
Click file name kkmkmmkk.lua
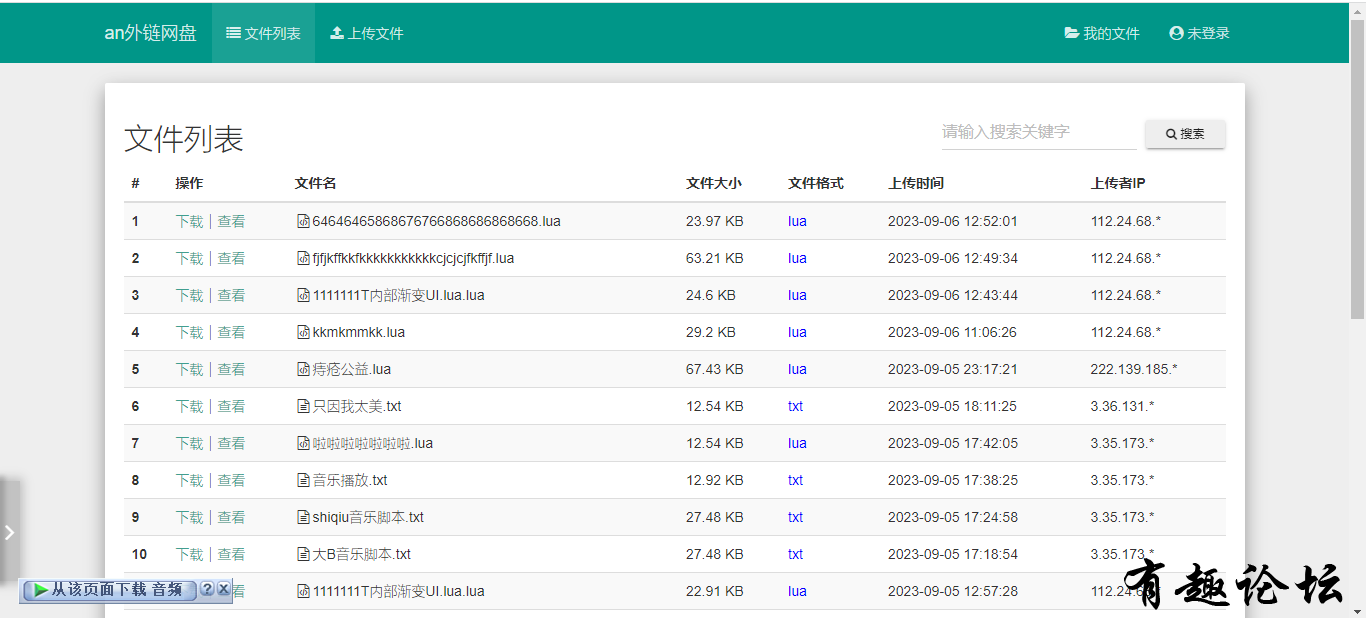(359, 332)
